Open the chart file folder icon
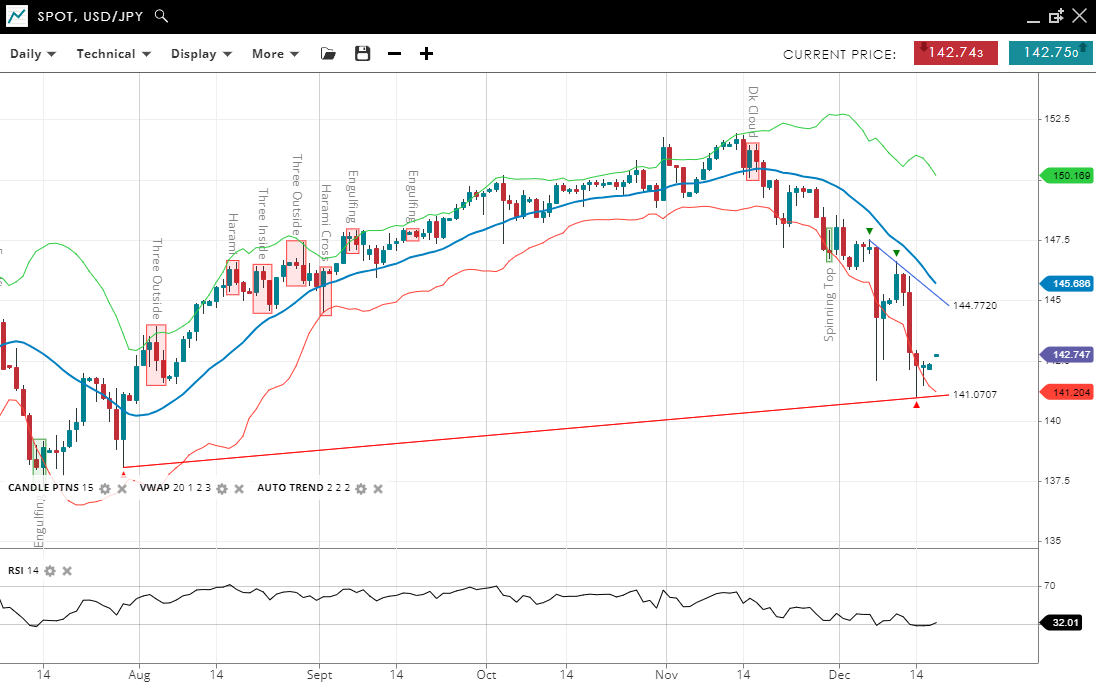 (328, 54)
